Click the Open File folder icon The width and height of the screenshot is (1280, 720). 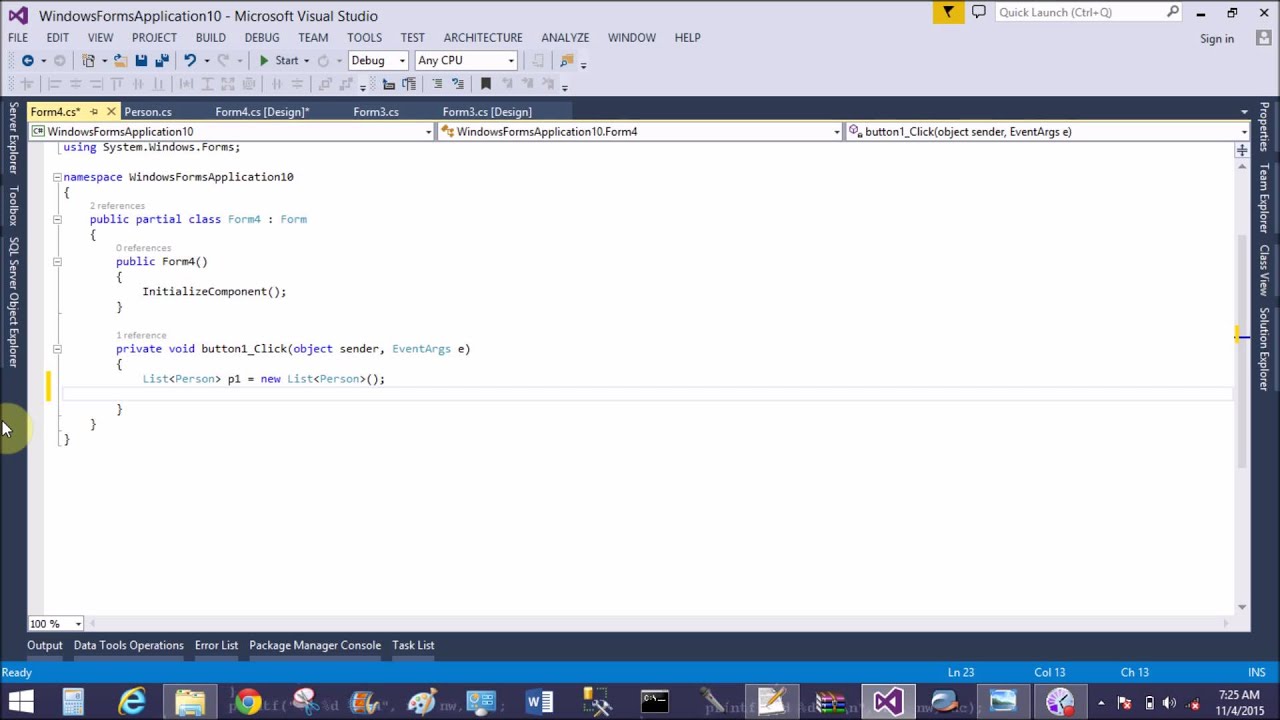[120, 61]
